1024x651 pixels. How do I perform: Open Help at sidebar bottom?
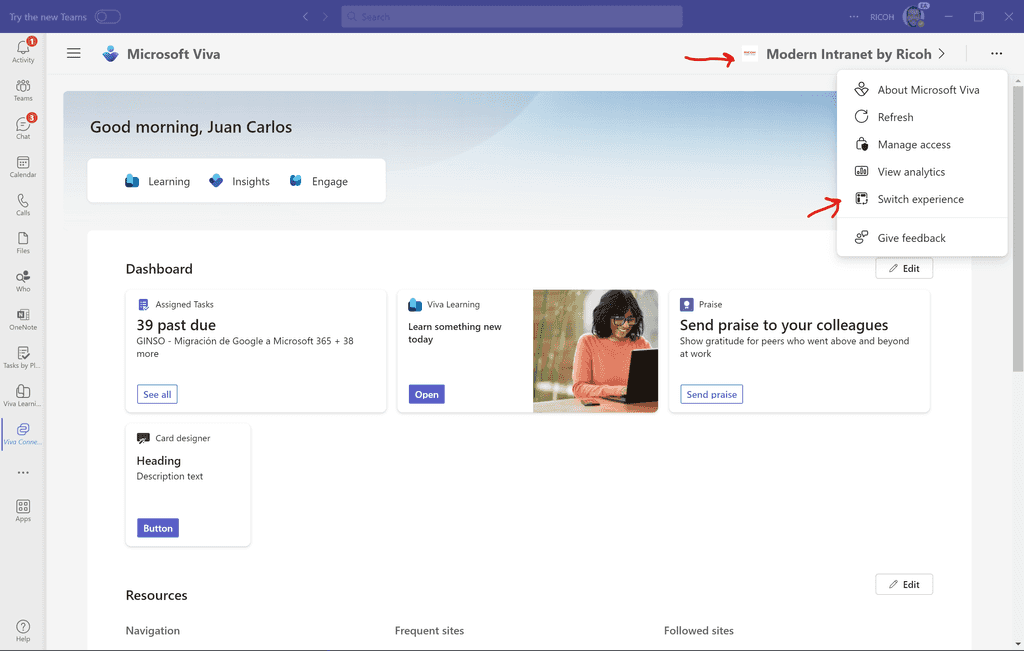point(23,631)
